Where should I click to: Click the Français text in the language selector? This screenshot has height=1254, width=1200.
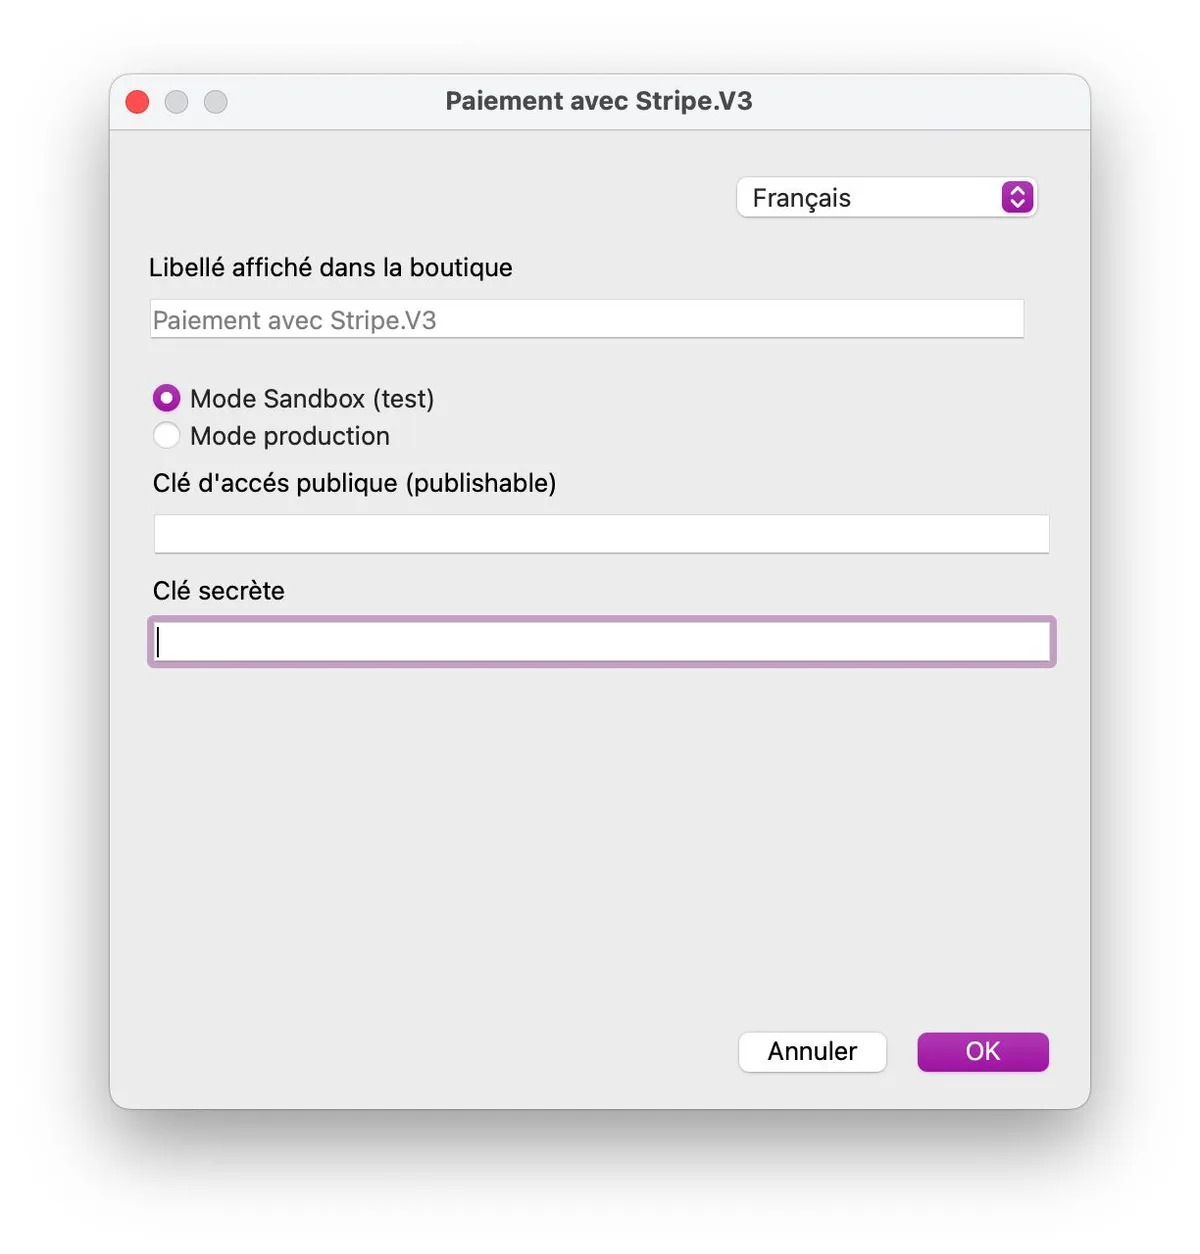pos(801,198)
